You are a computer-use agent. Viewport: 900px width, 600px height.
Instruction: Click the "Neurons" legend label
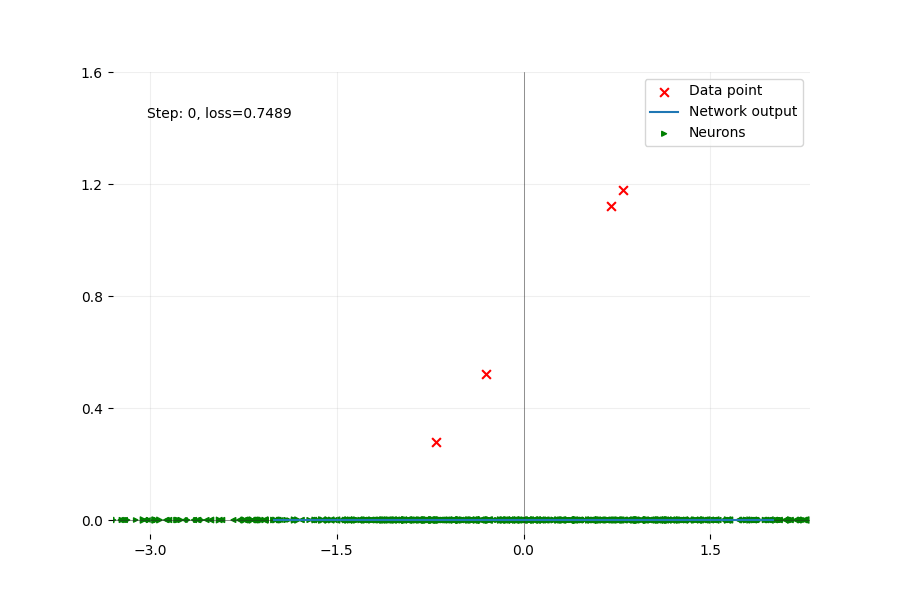(716, 133)
